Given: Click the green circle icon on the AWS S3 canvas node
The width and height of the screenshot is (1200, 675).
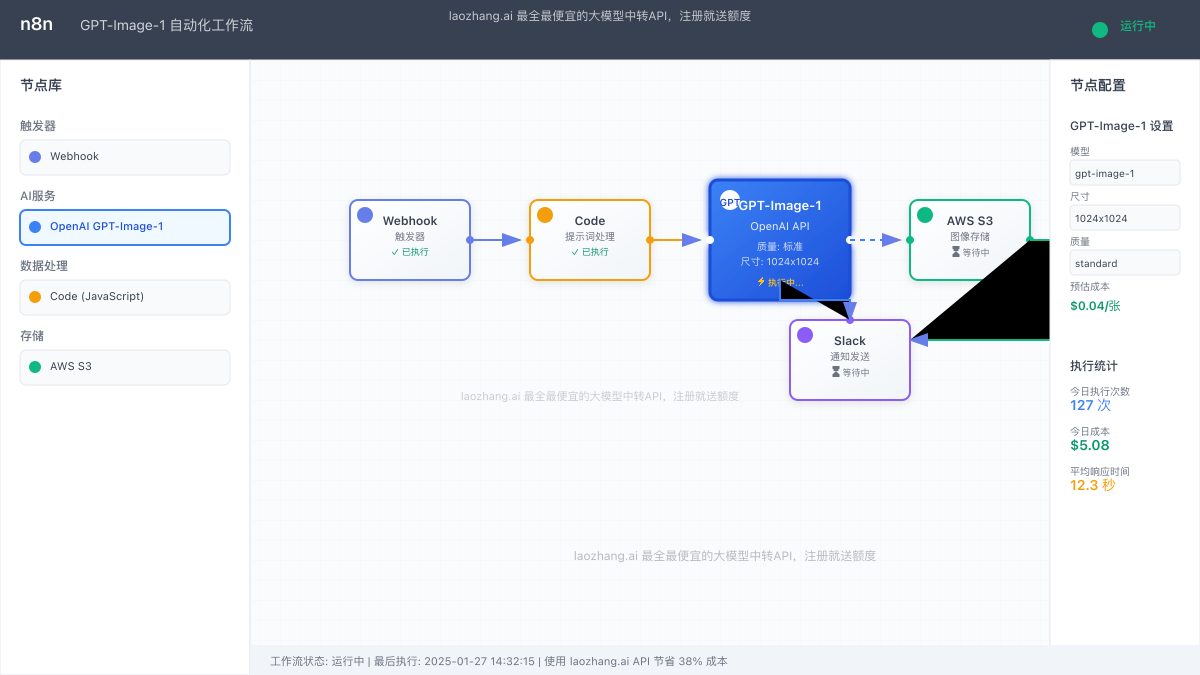Looking at the screenshot, I should point(925,215).
